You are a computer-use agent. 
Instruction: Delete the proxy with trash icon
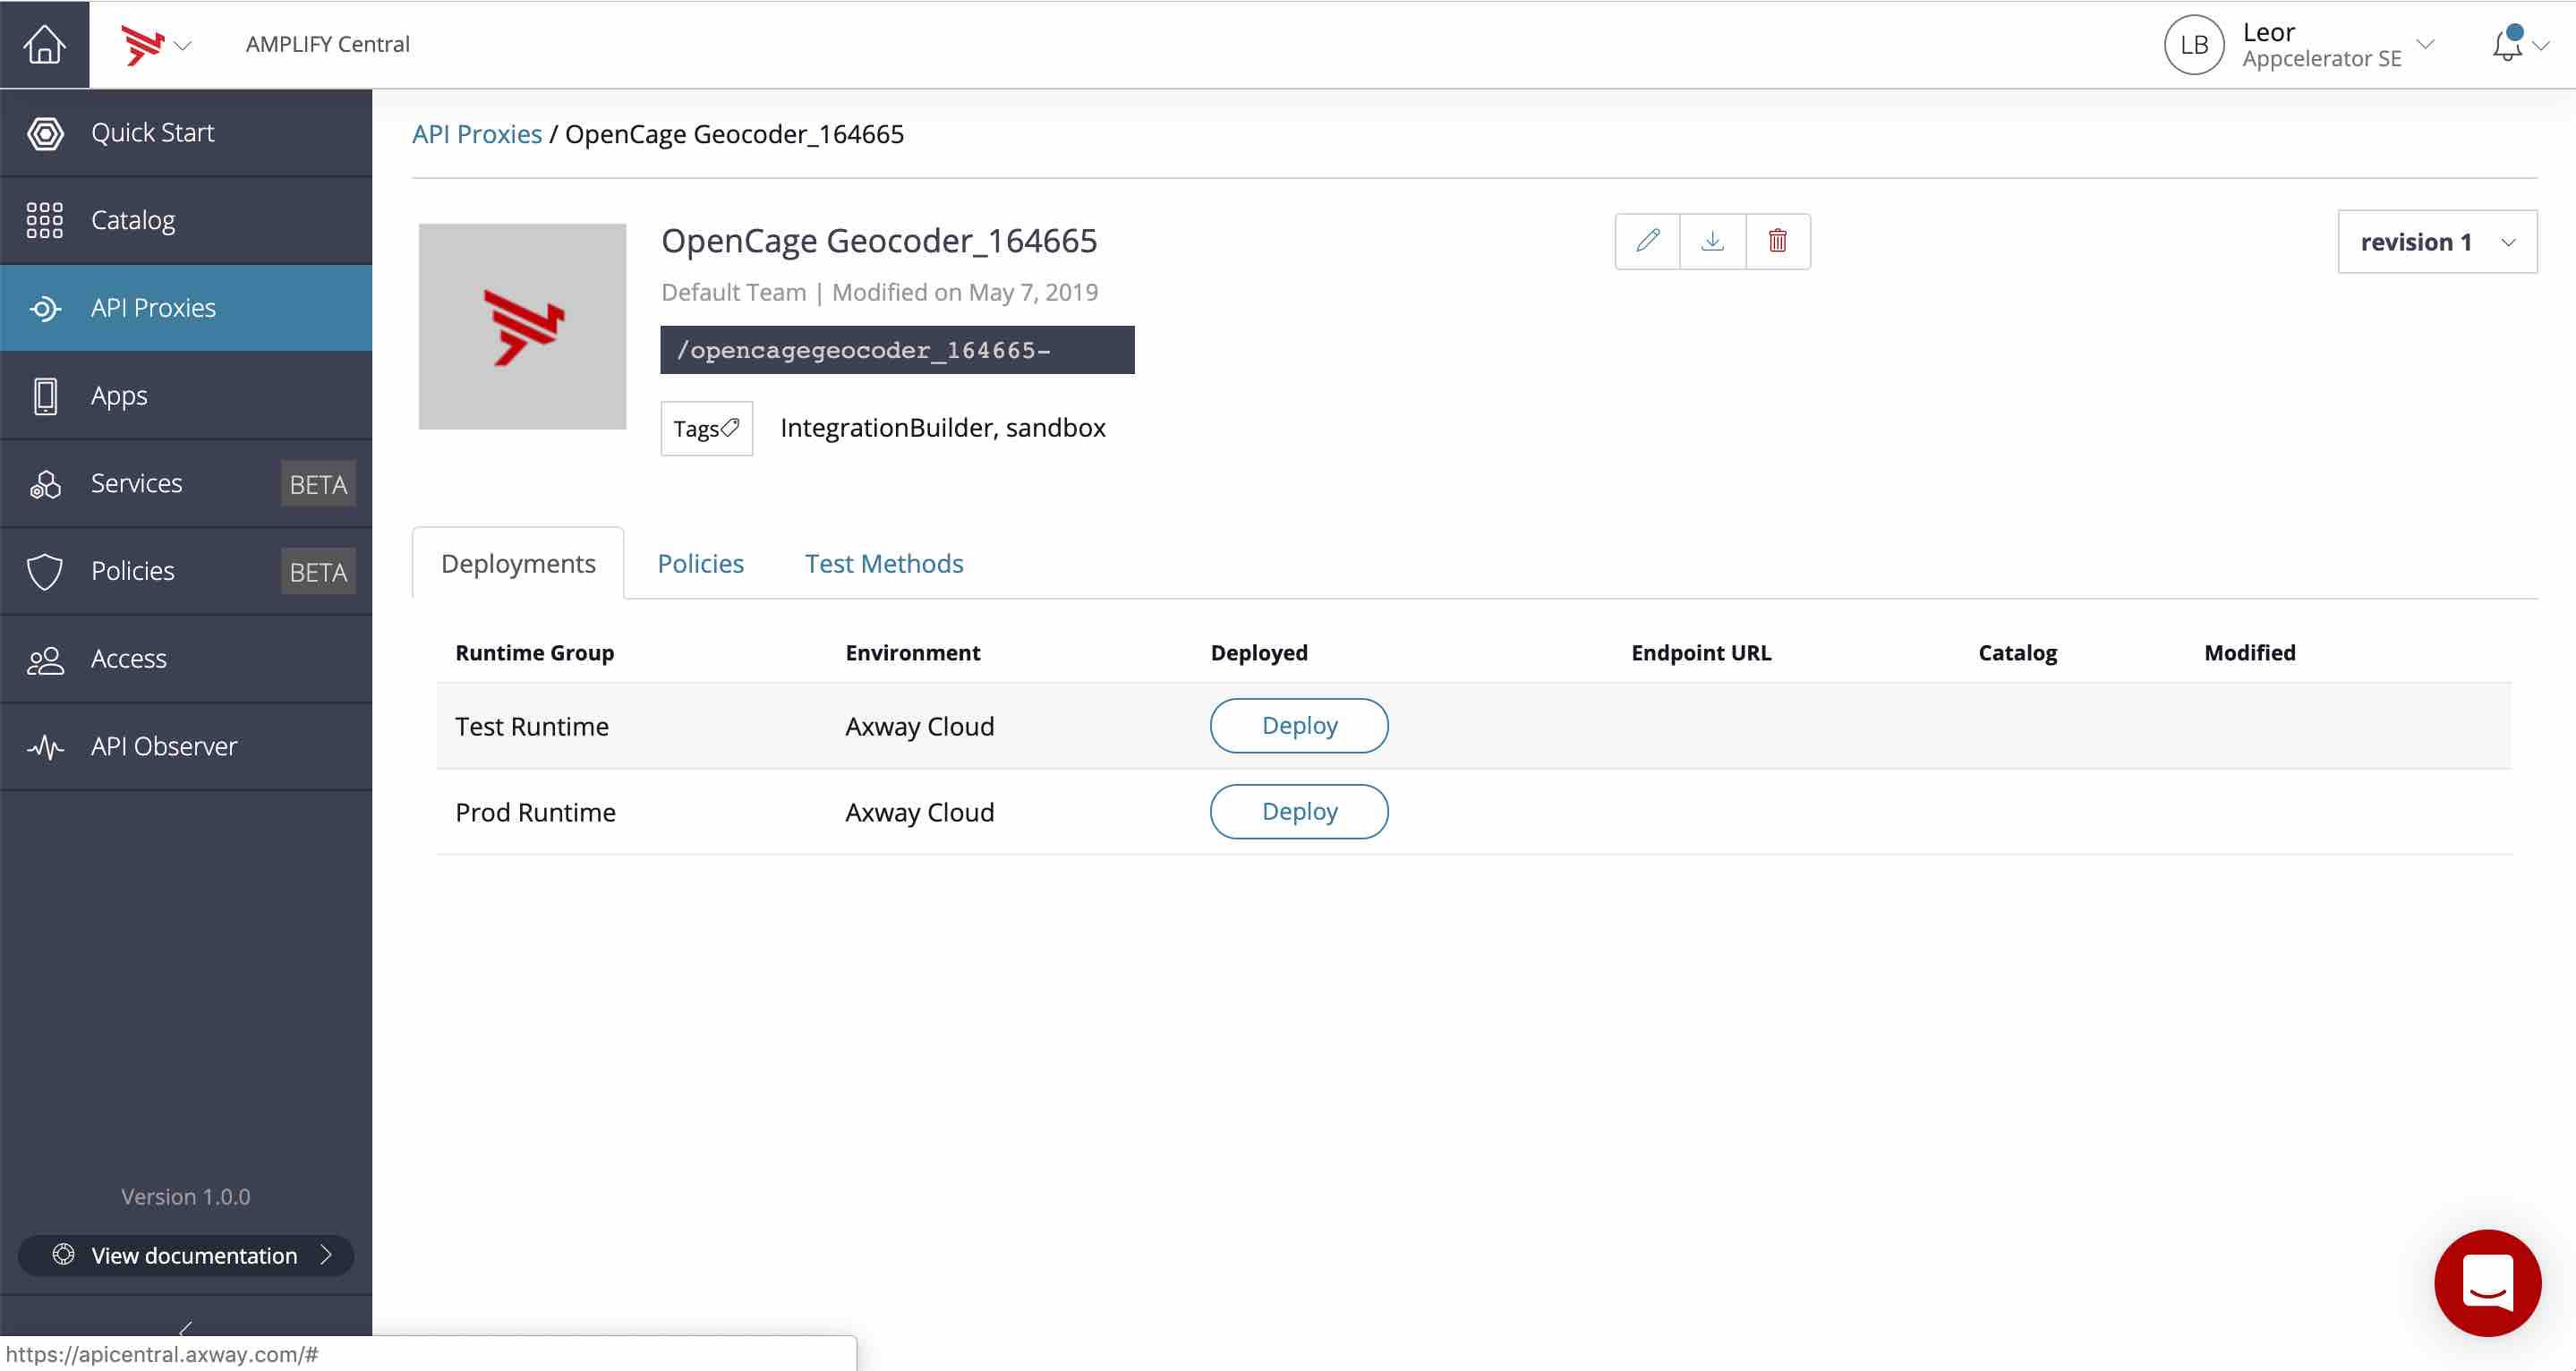point(1778,241)
